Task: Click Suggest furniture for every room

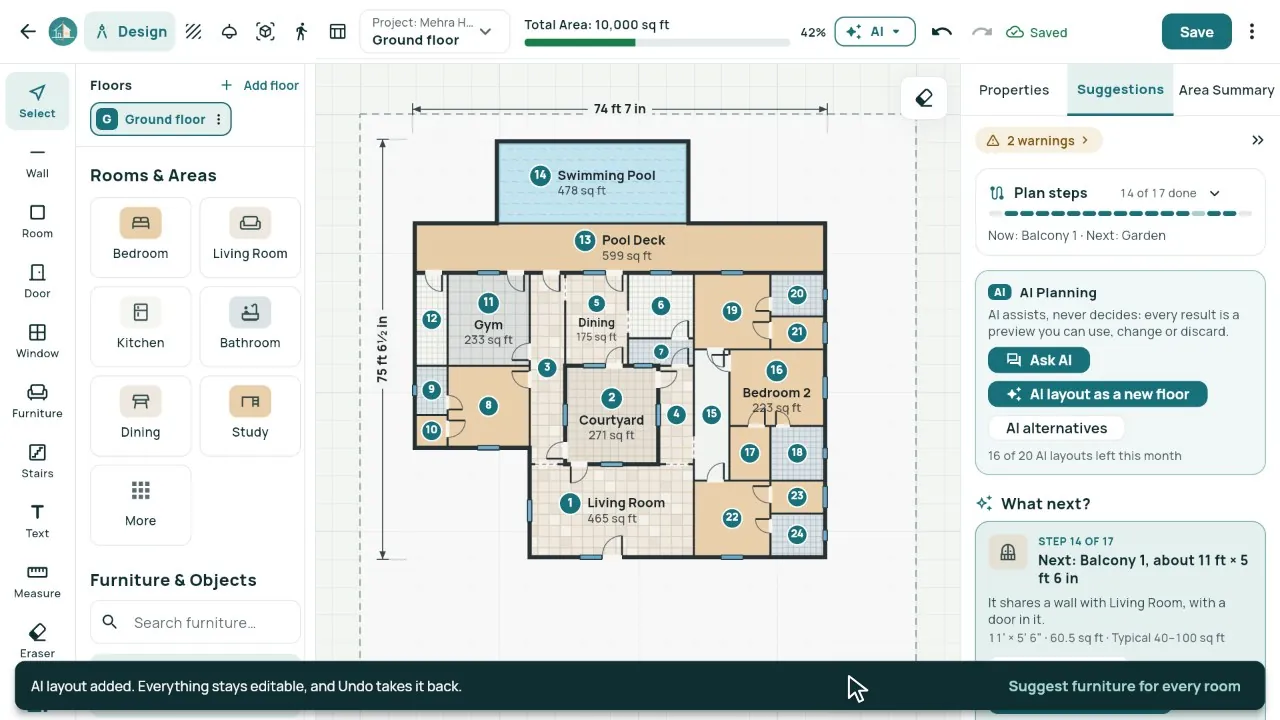Action: [x=1124, y=686]
